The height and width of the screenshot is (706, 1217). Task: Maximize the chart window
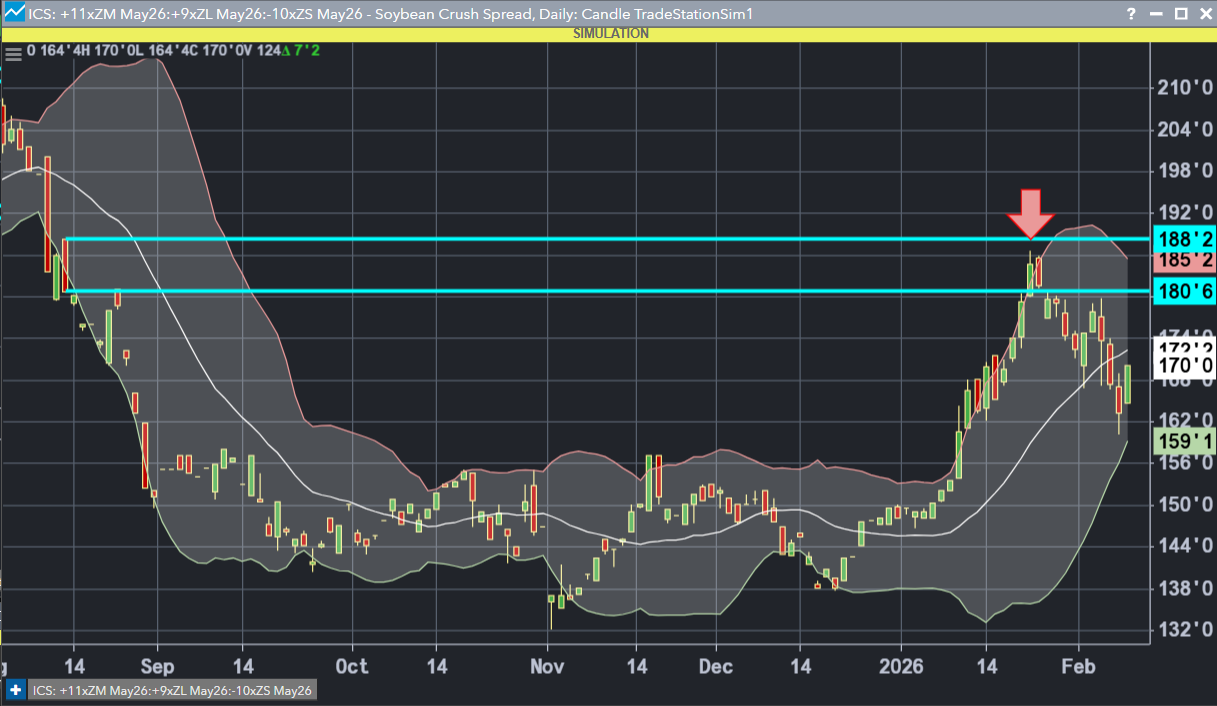pos(1180,13)
